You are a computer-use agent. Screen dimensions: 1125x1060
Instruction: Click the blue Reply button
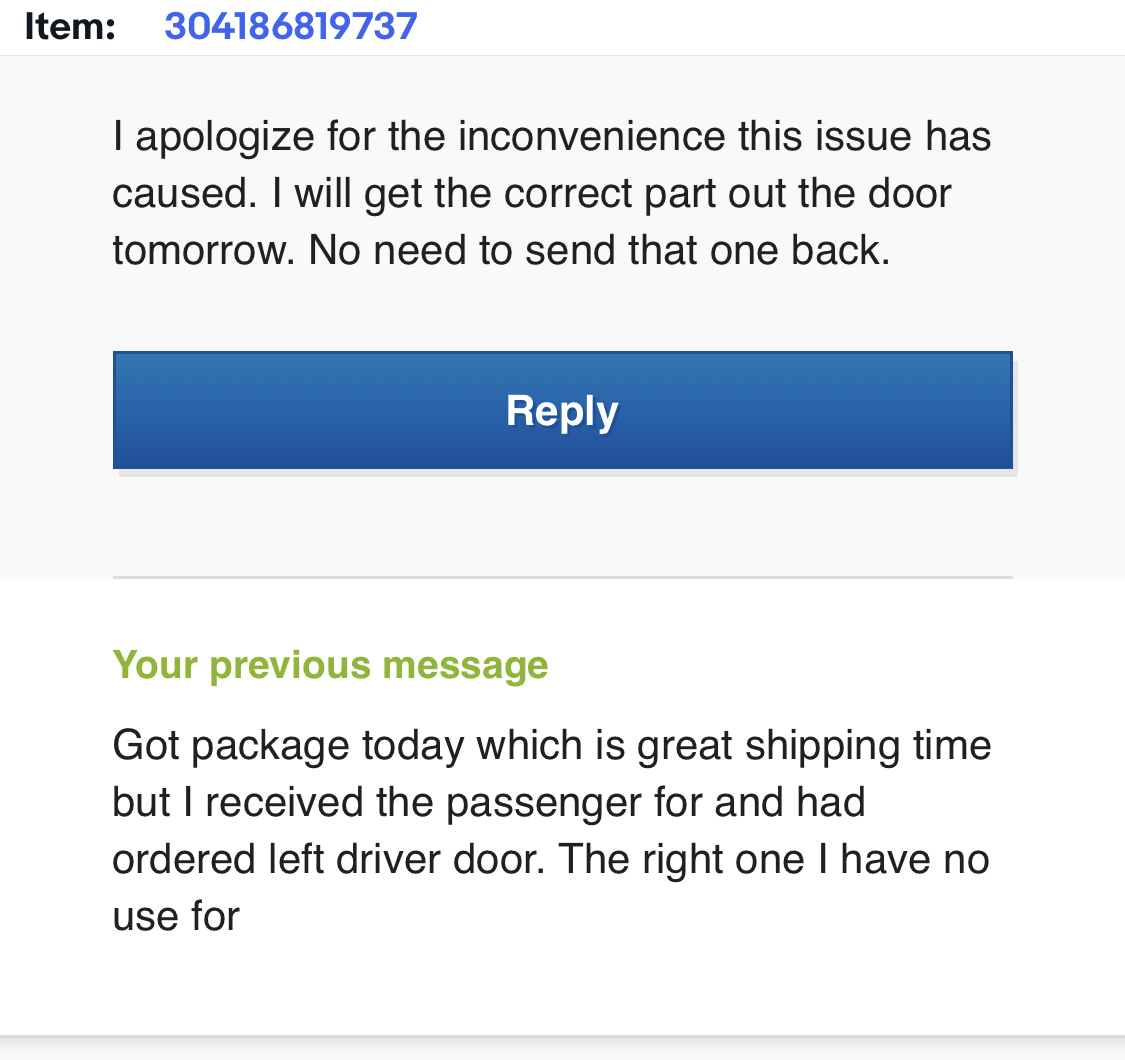coord(562,411)
